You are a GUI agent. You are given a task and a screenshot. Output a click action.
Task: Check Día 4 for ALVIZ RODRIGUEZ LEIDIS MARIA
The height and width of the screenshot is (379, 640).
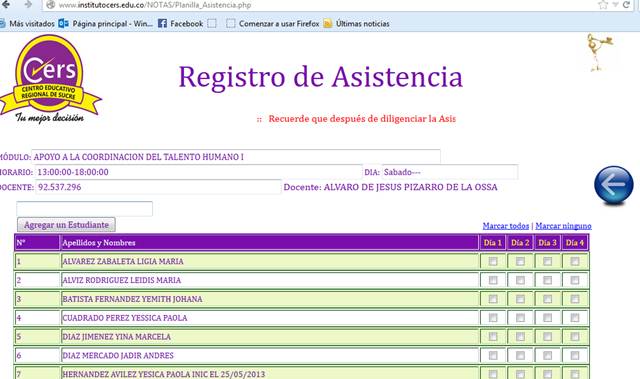click(x=575, y=280)
